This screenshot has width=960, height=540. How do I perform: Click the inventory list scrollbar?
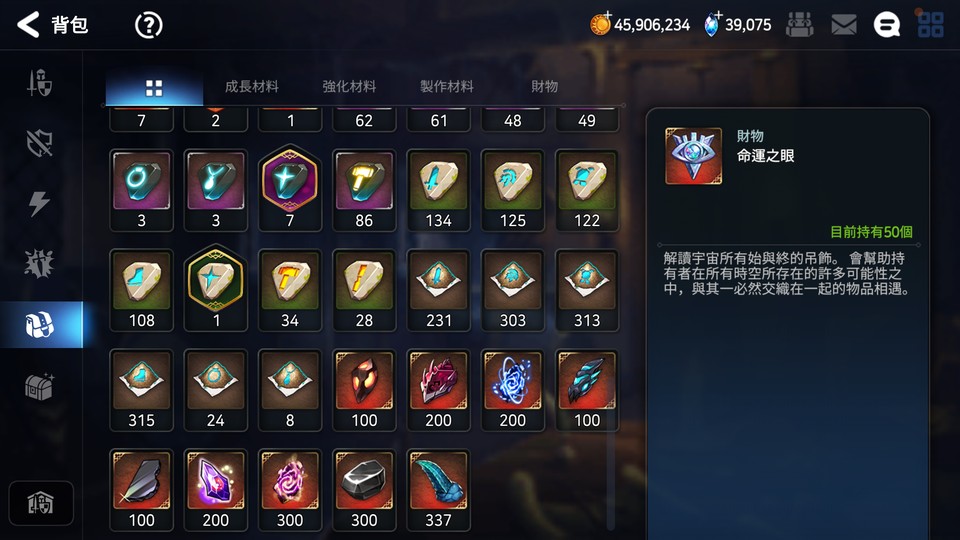610,318
